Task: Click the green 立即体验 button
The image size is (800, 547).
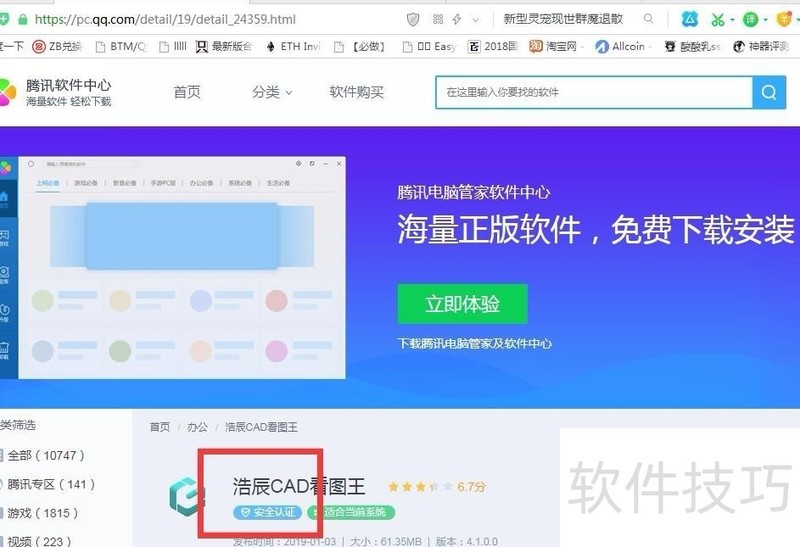Action: [x=462, y=304]
